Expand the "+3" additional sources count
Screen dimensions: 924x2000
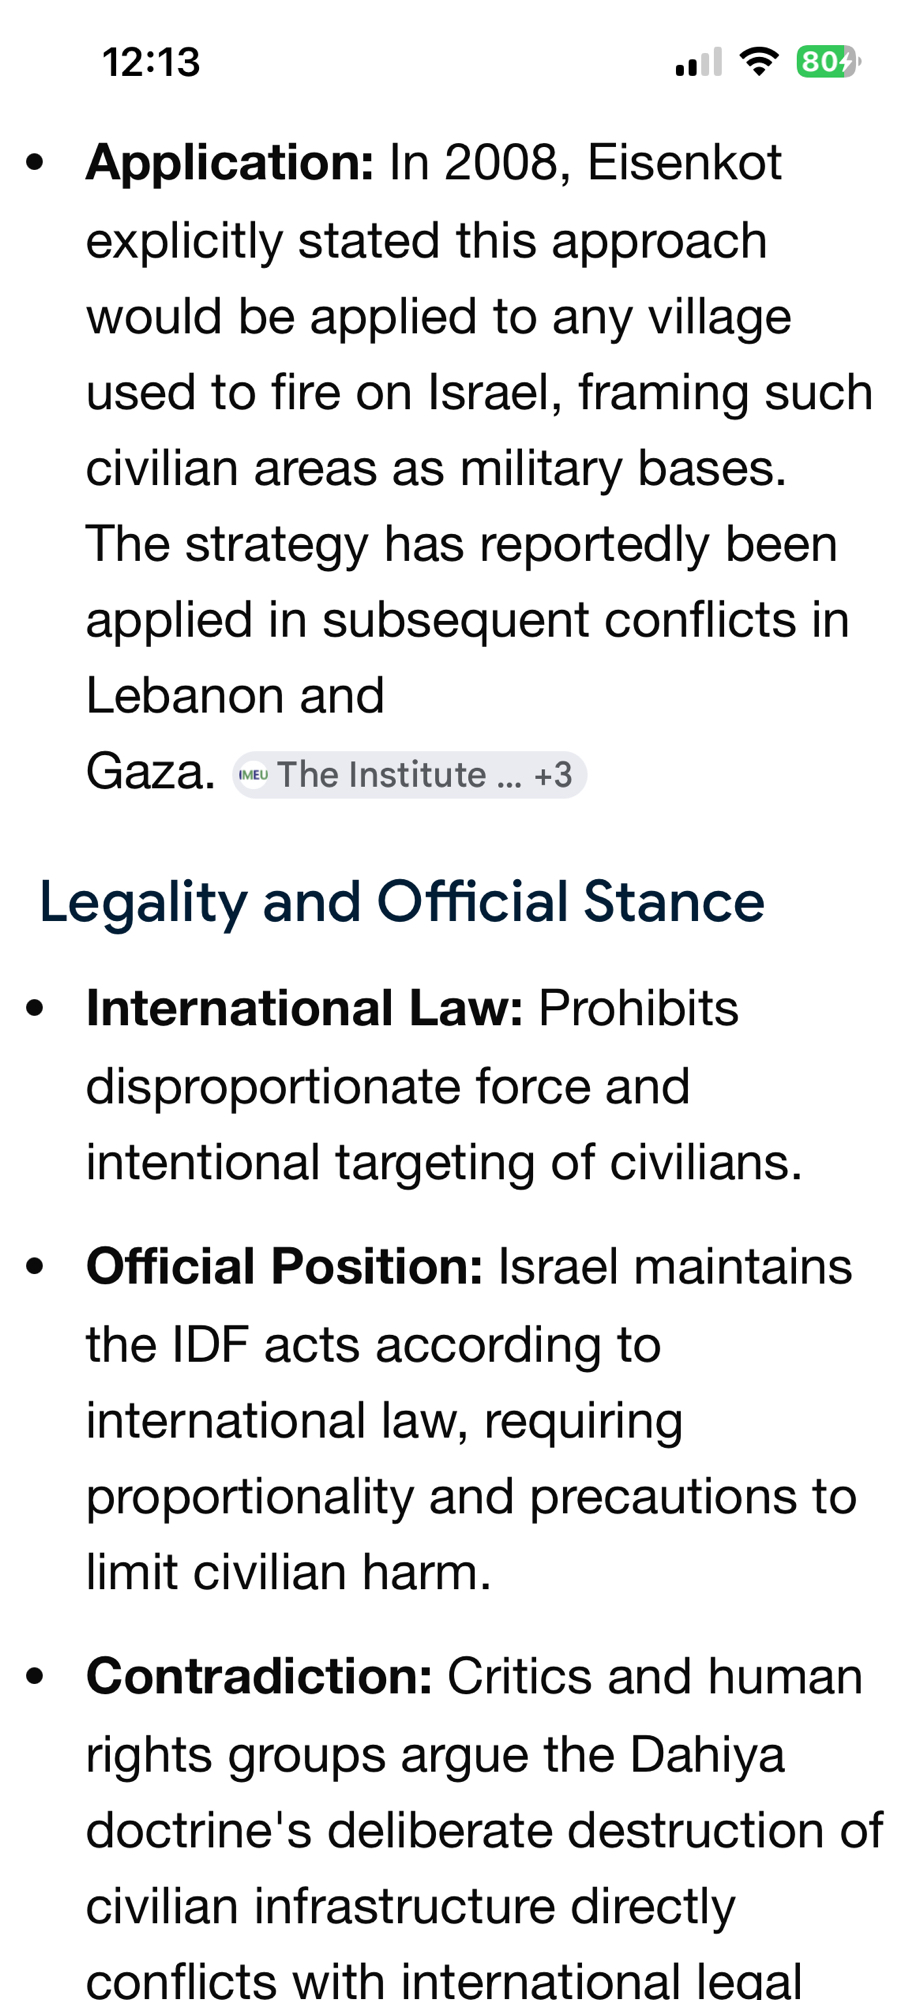pos(553,775)
